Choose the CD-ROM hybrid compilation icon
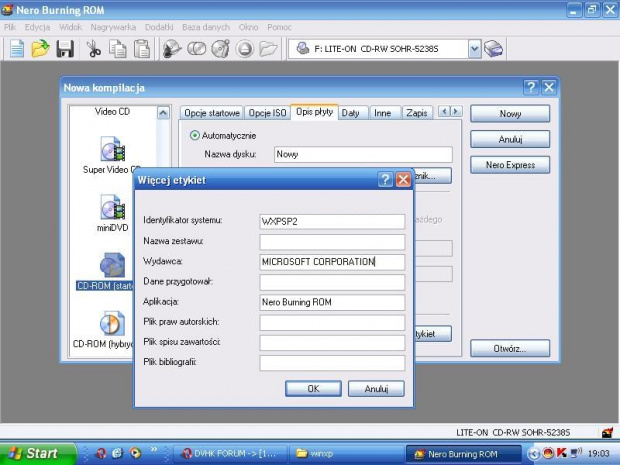The height and width of the screenshot is (465, 620). tap(112, 325)
